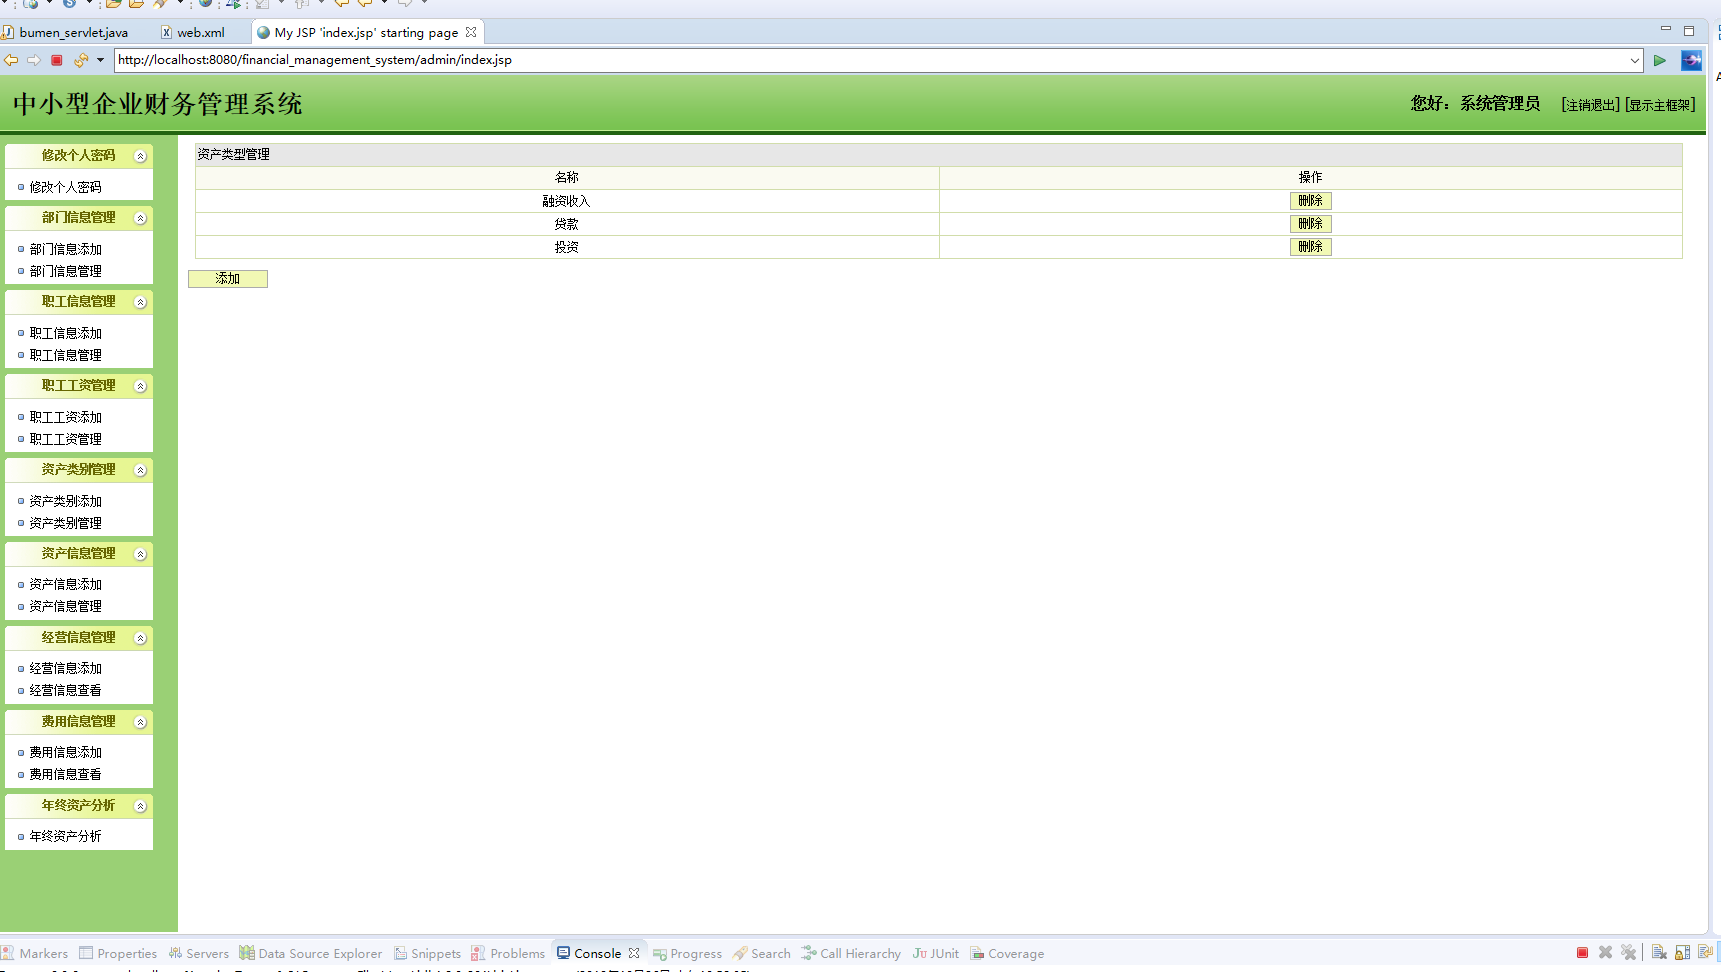Open 职工信息添加 sidebar link

tap(65, 333)
